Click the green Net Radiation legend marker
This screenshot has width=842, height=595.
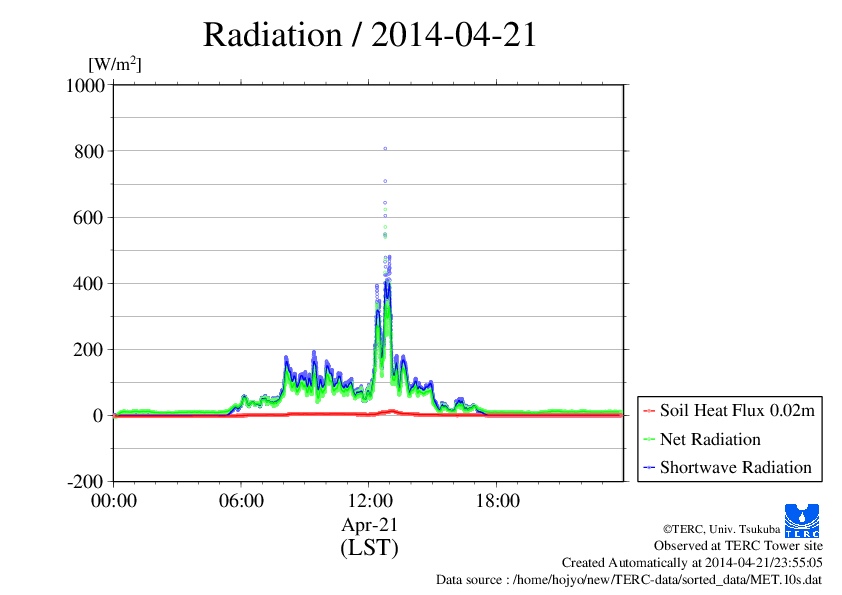649,439
